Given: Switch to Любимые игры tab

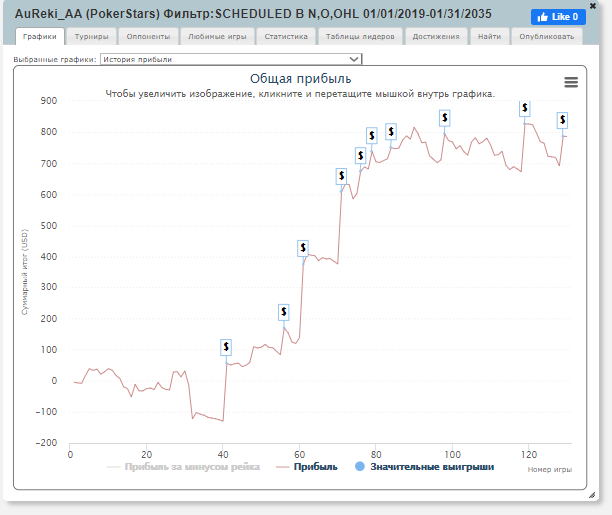Looking at the screenshot, I should (217, 36).
